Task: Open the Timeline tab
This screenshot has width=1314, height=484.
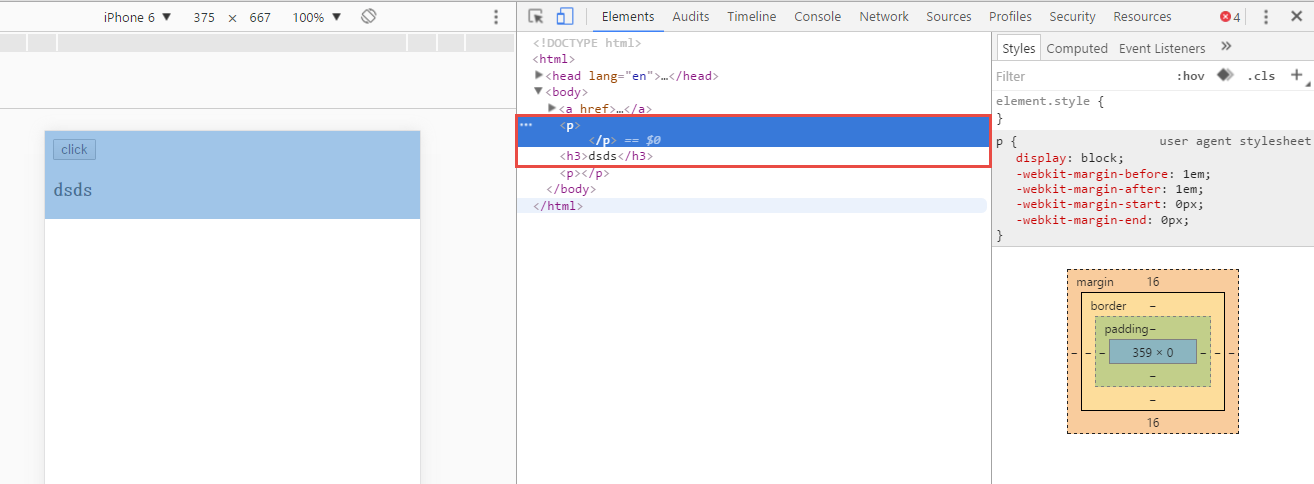Action: click(x=751, y=17)
